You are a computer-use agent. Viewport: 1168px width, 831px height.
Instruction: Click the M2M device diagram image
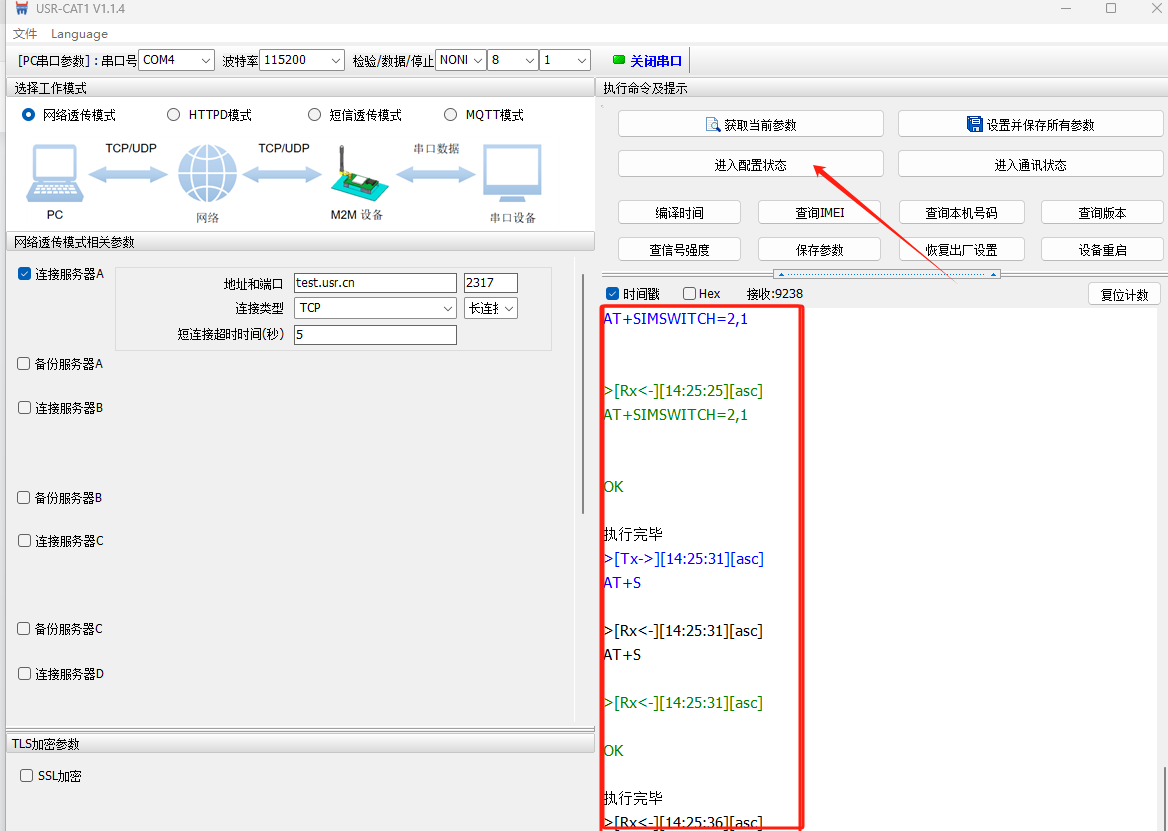pos(359,174)
